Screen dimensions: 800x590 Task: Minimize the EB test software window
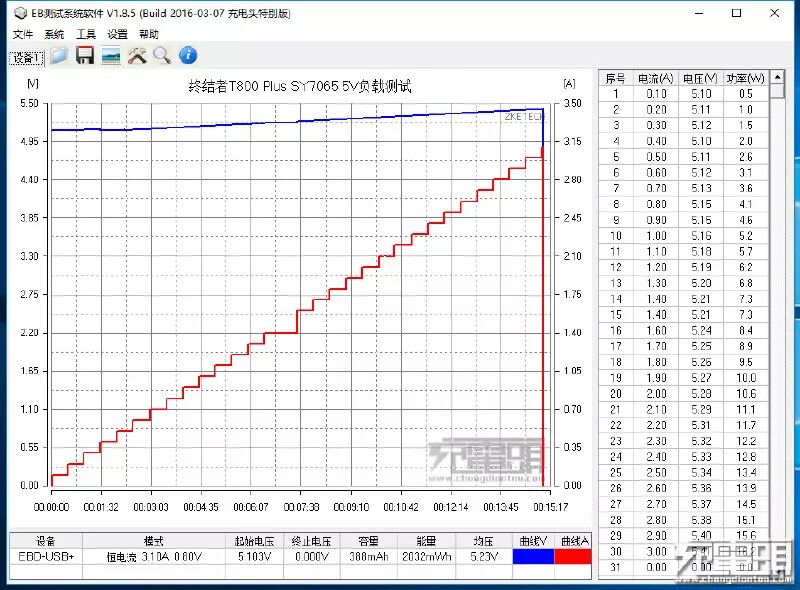[x=698, y=13]
